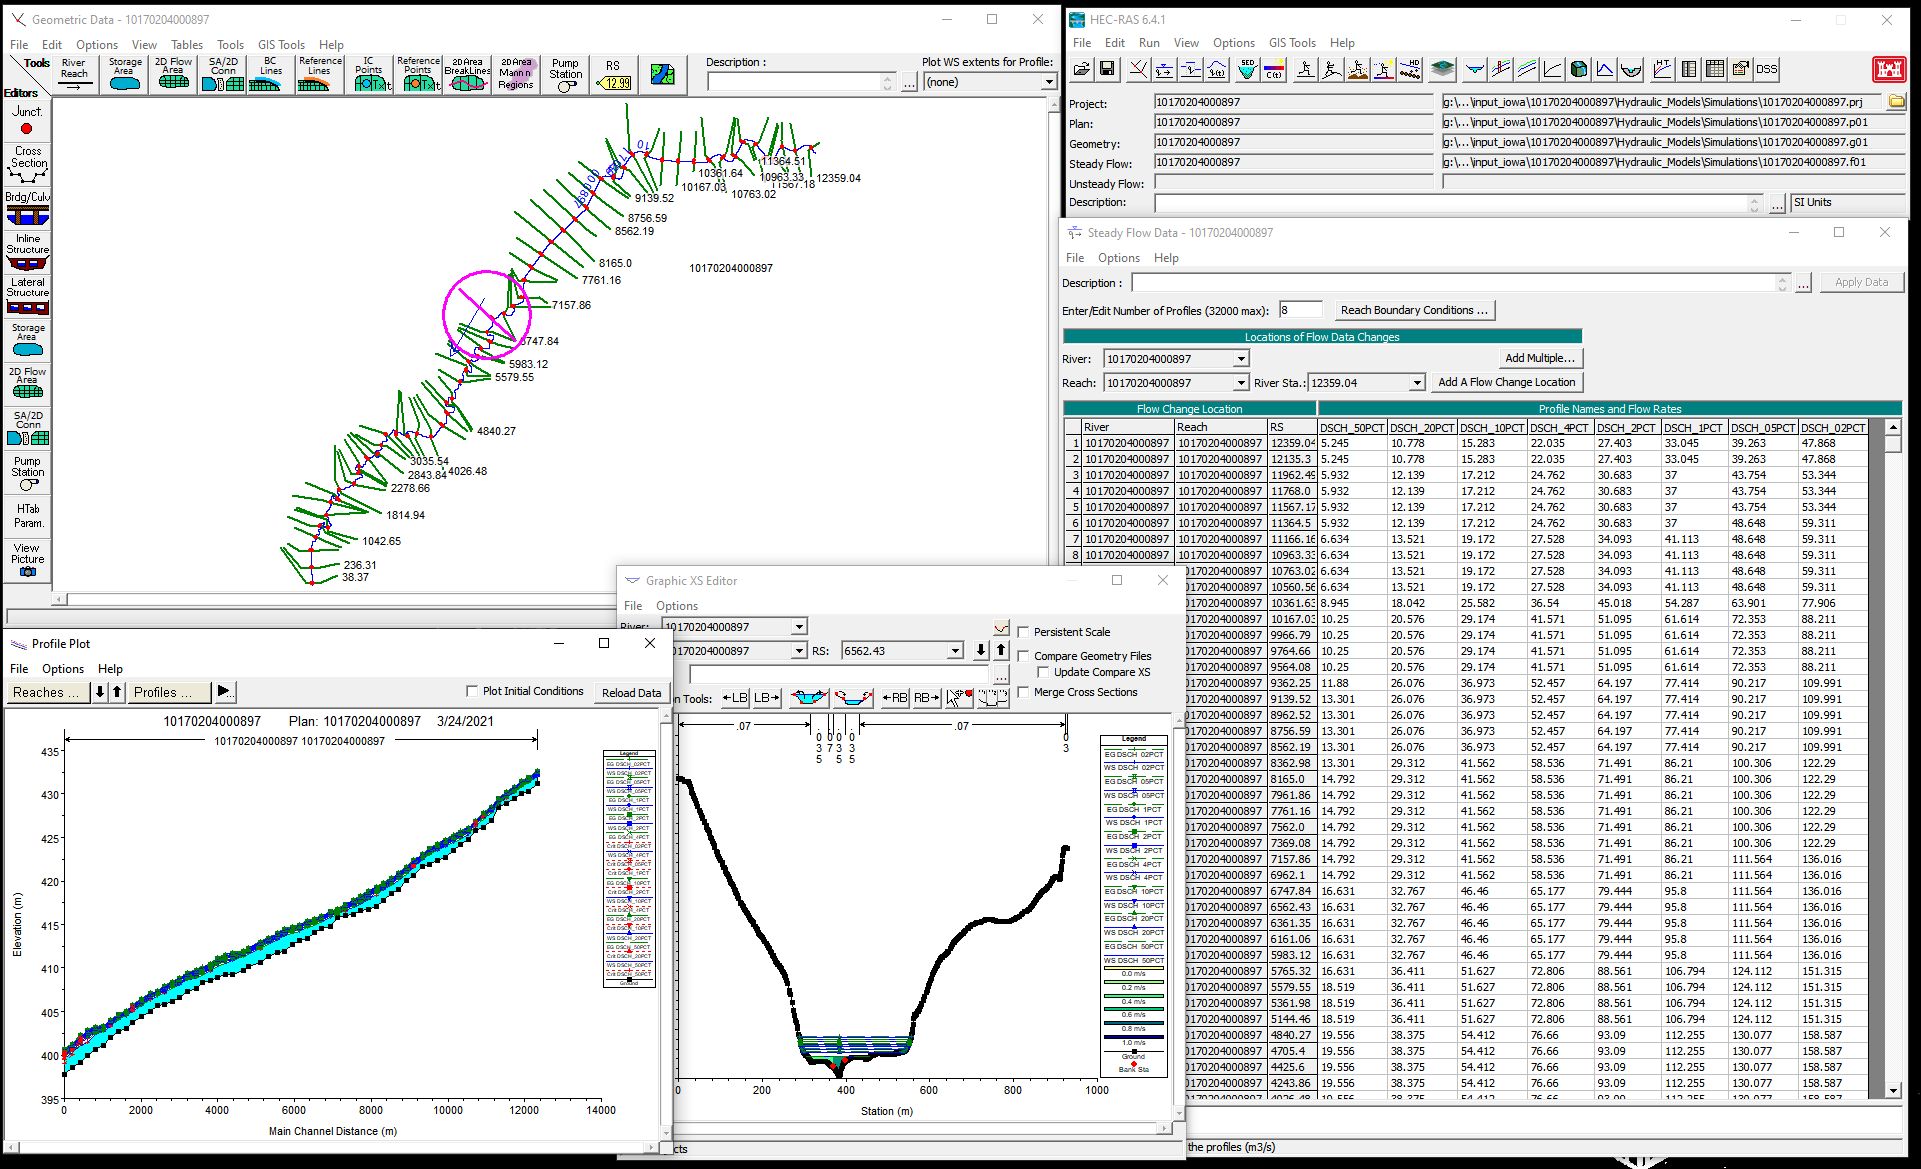The image size is (1921, 1169).
Task: Enable Plot Initial Conditions checkbox
Action: pos(472,691)
